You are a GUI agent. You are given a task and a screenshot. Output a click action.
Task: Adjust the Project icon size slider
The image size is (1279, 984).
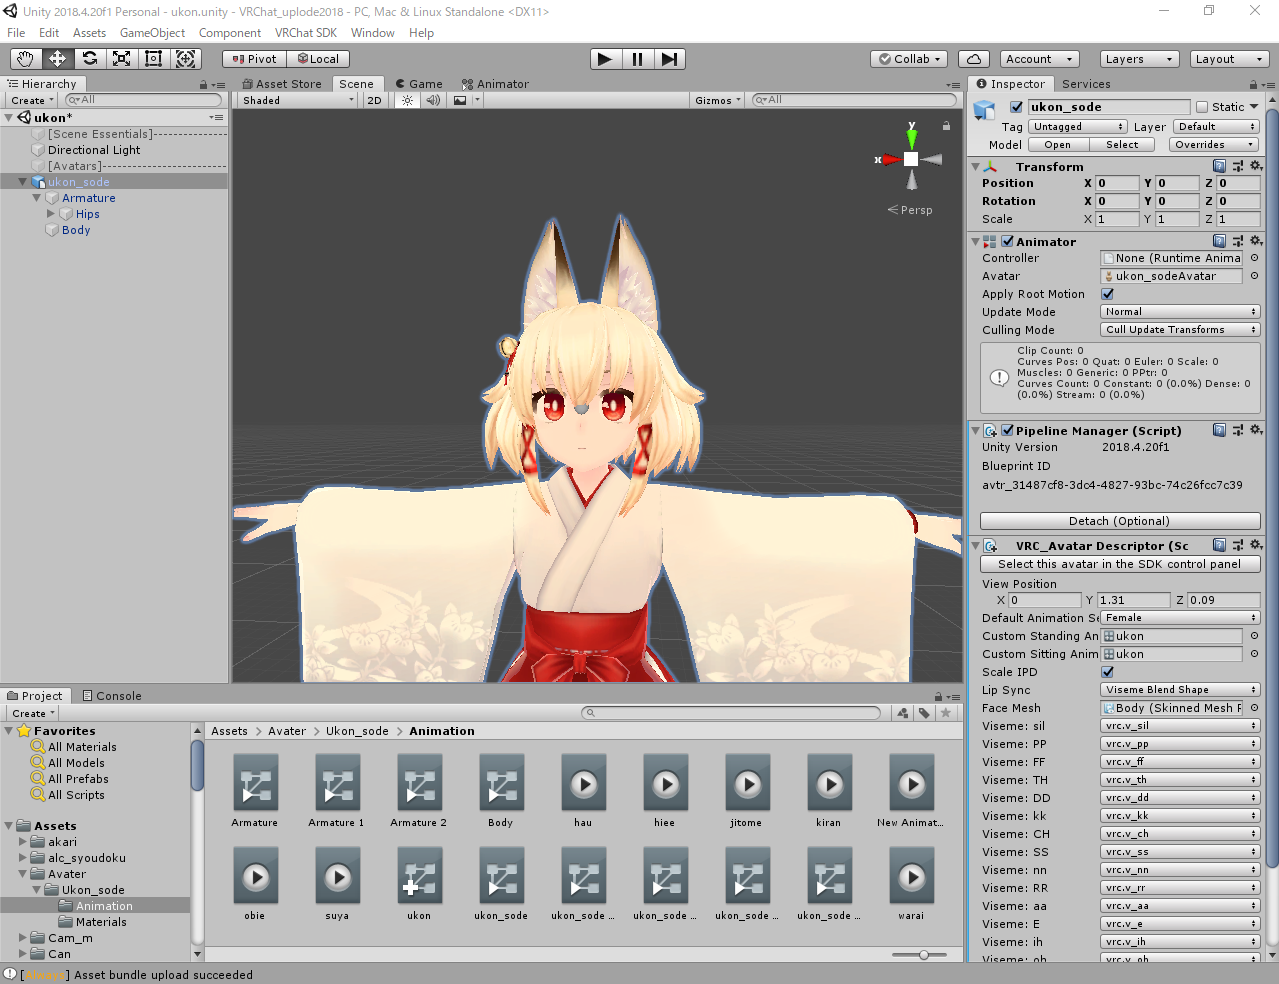click(x=924, y=955)
